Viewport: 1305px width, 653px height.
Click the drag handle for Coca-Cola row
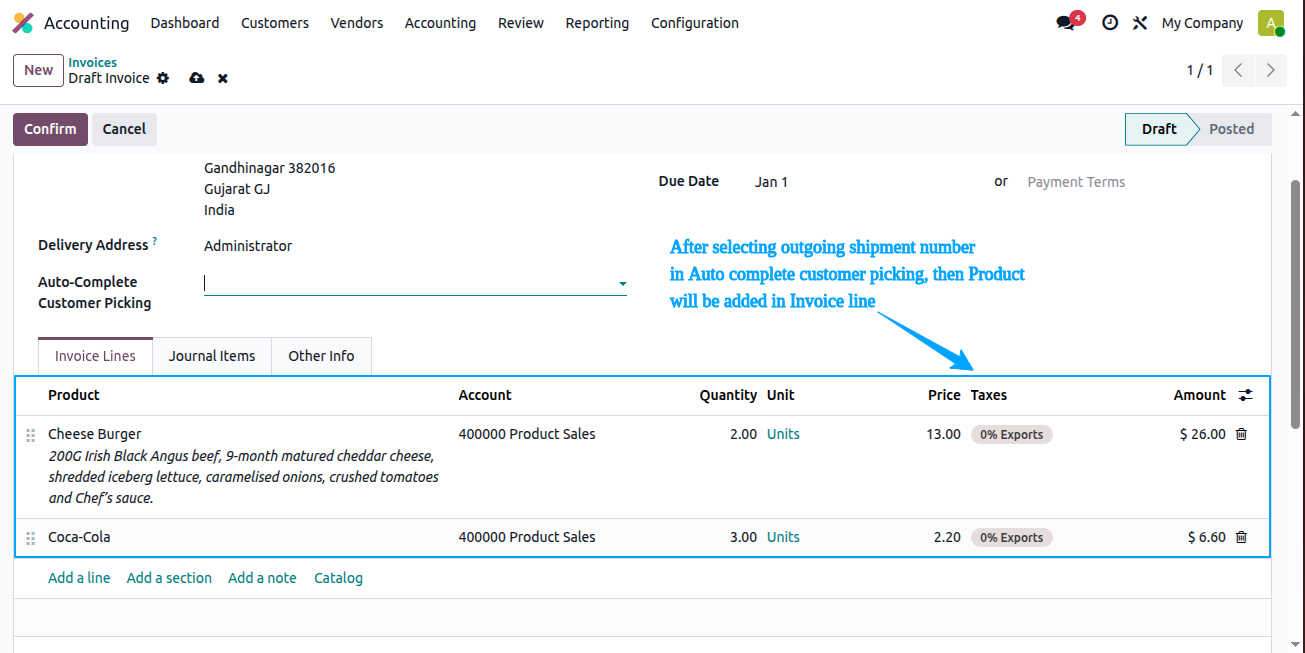tap(30, 538)
